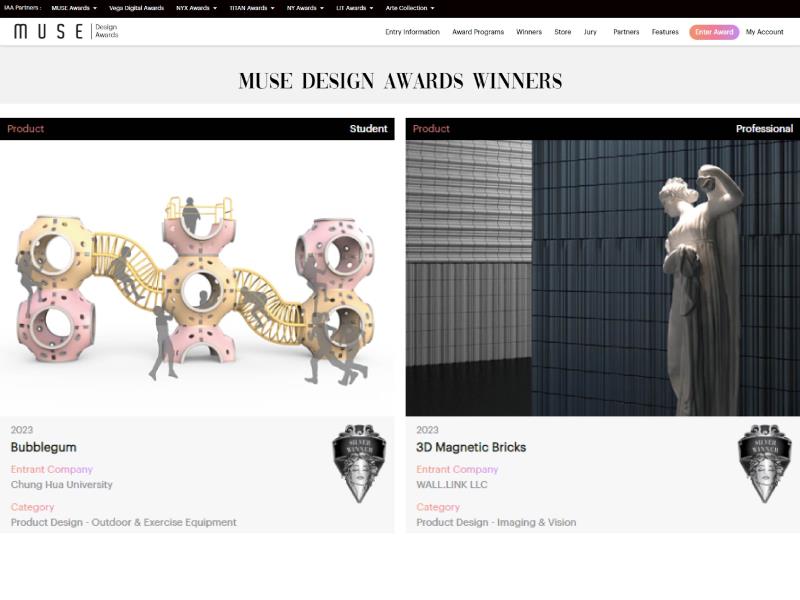Click the Category label under WALL.LINK LLC

[438, 507]
